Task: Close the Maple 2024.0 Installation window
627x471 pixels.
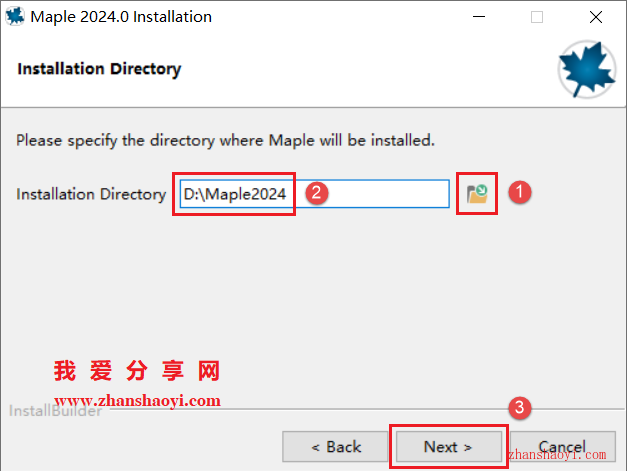Action: (x=596, y=17)
